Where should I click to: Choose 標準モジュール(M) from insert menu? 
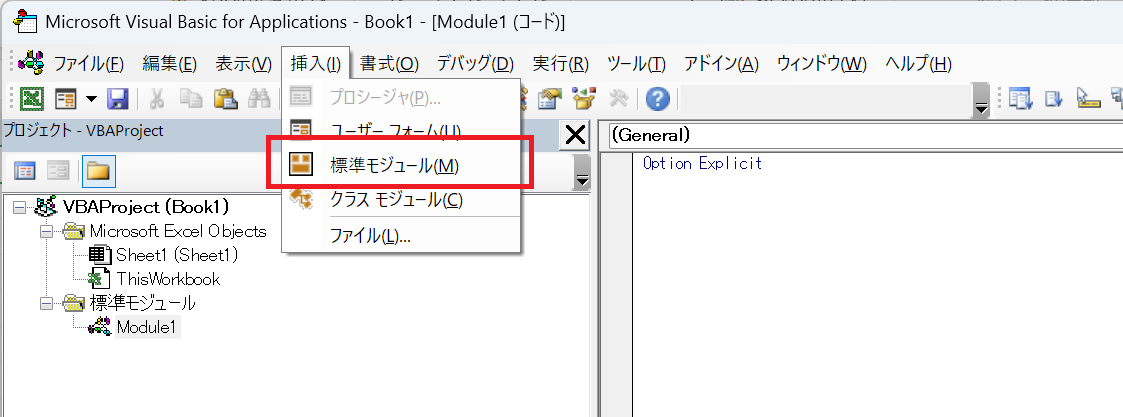[x=401, y=166]
